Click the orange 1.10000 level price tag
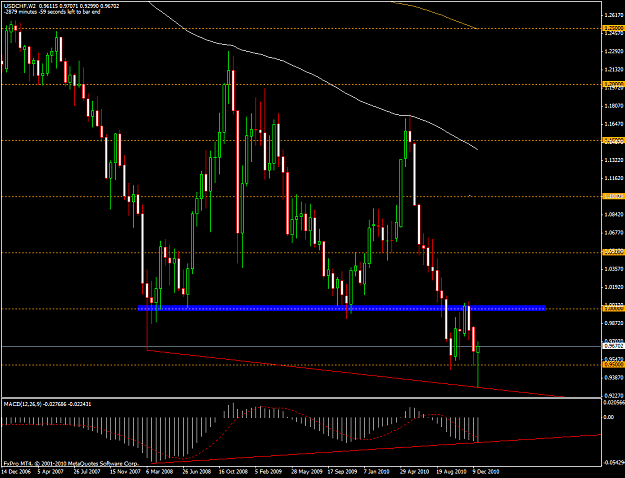This screenshot has height=478, width=625. pos(614,197)
